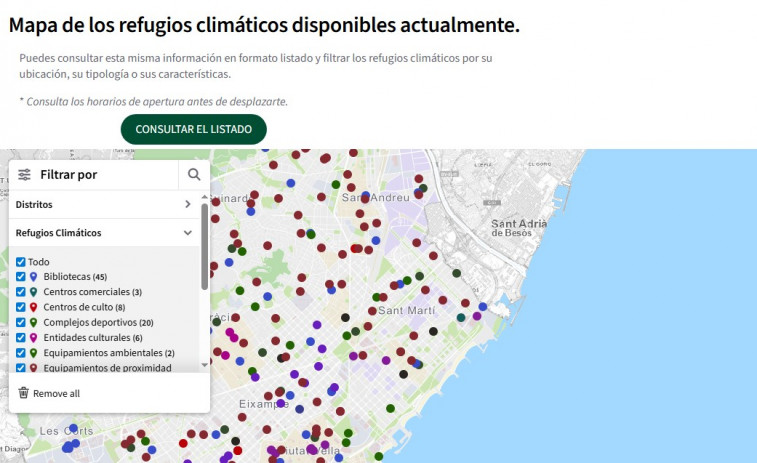
Task: Click the Sant Adrià de Besòs map label
Action: (519, 228)
